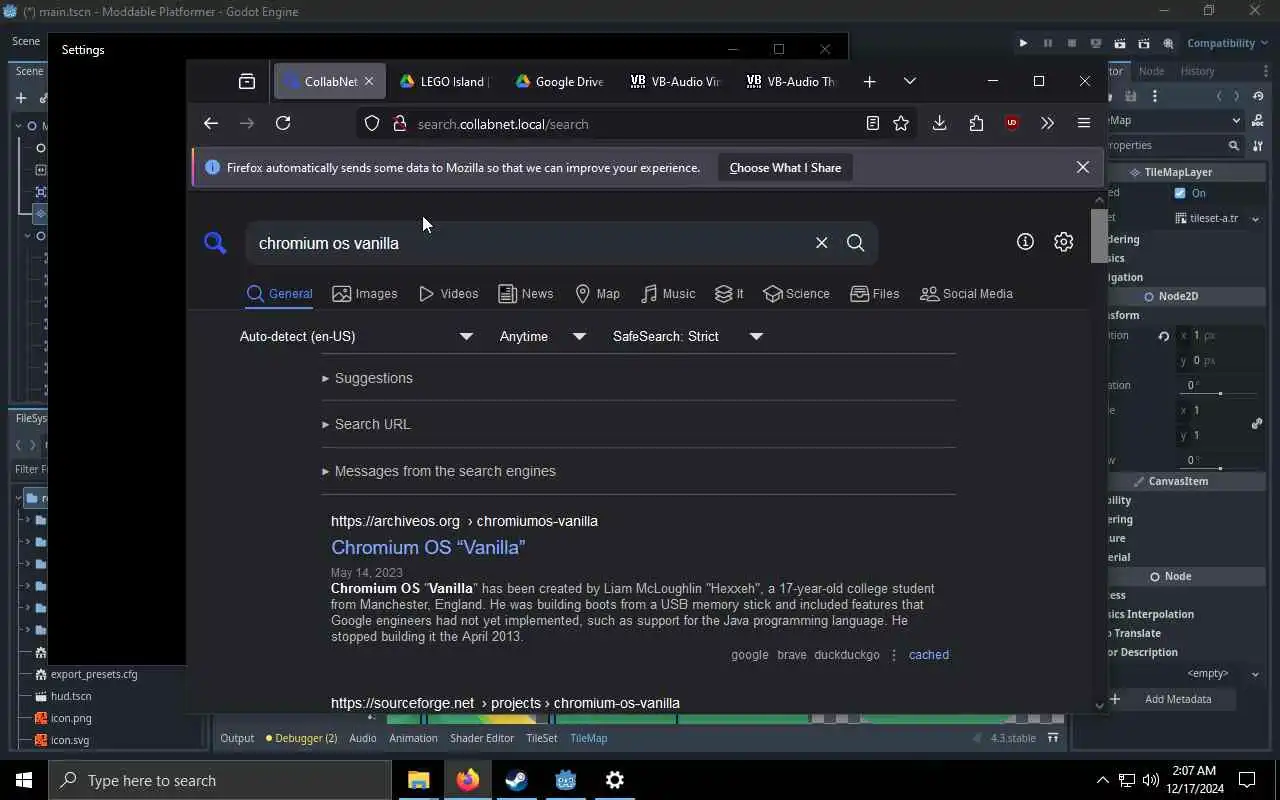Expand Godot bottom panel
The image size is (1280, 800).
(1053, 738)
